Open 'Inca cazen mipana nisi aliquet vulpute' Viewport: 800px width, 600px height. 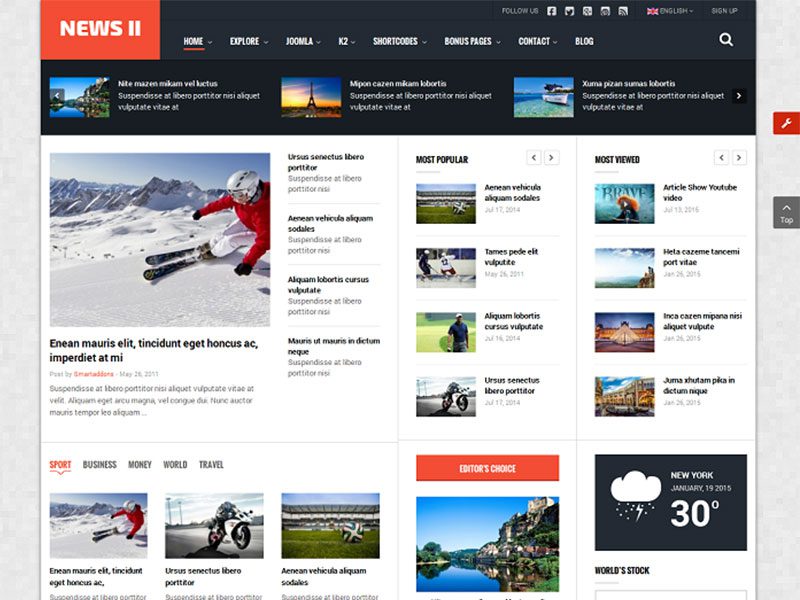(x=702, y=321)
